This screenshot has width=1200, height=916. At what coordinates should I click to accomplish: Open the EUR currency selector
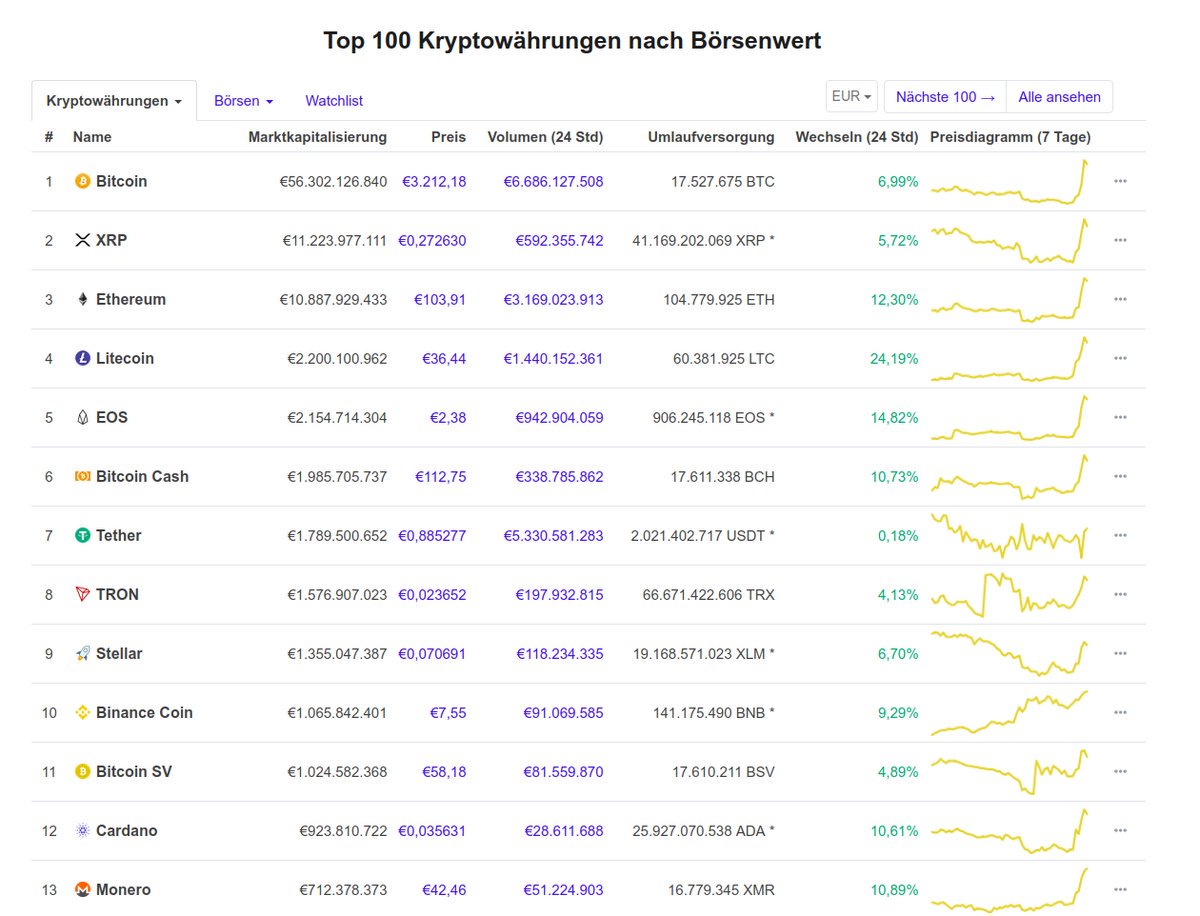pos(851,95)
